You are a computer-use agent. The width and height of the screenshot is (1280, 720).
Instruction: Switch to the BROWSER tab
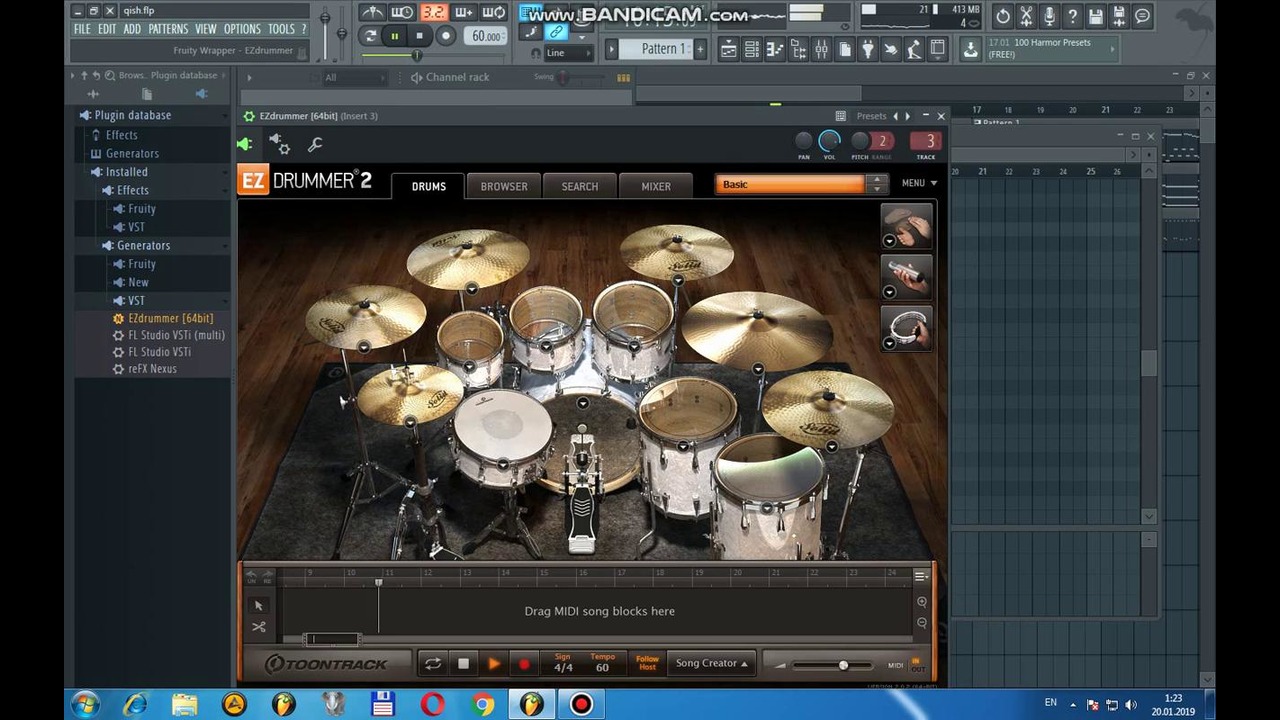pyautogui.click(x=503, y=186)
